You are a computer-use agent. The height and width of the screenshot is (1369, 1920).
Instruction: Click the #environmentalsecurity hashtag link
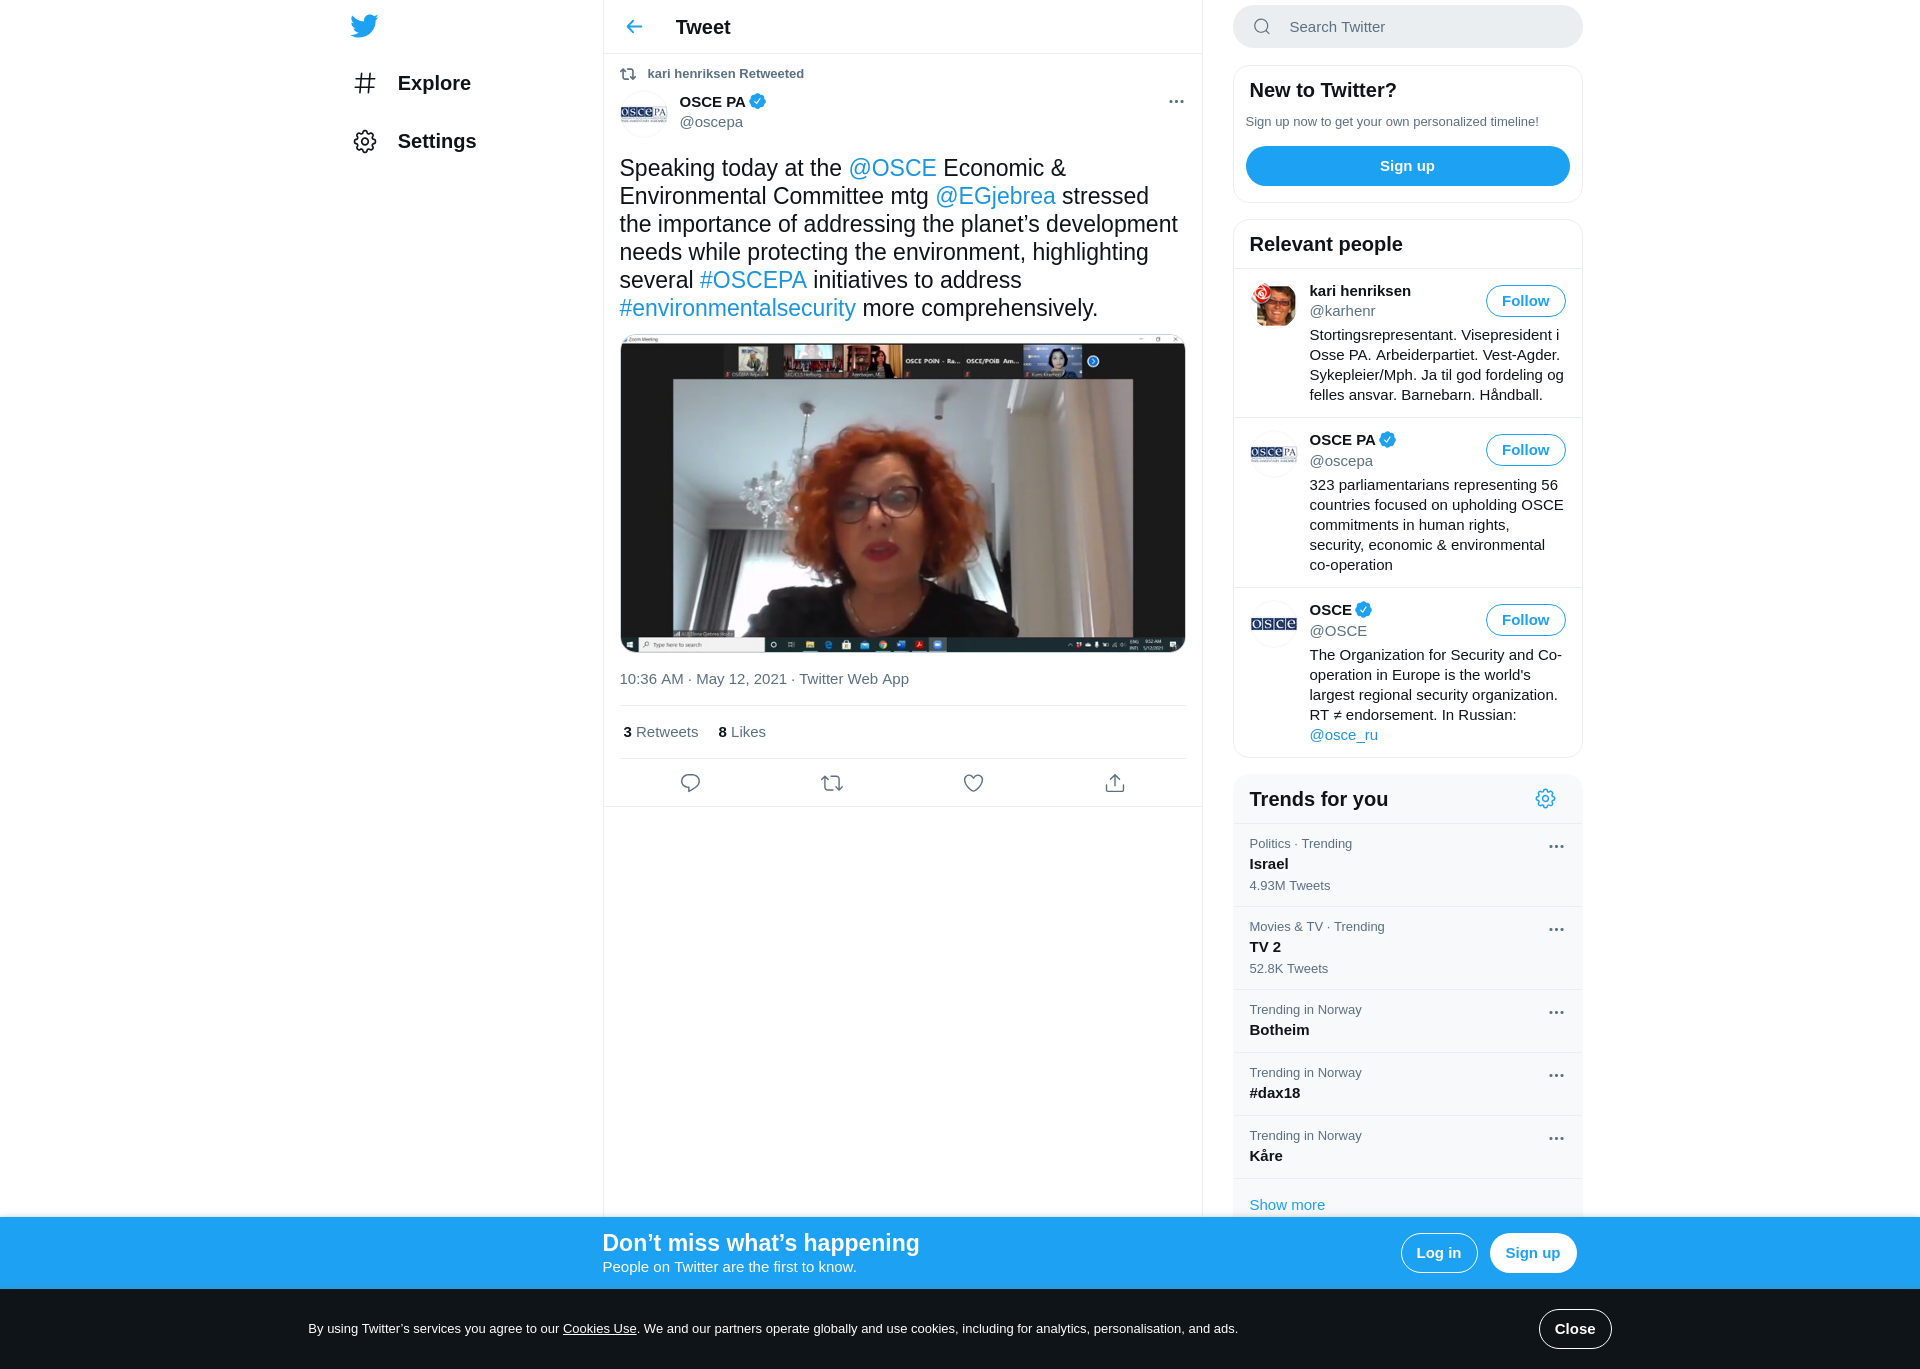coord(737,308)
